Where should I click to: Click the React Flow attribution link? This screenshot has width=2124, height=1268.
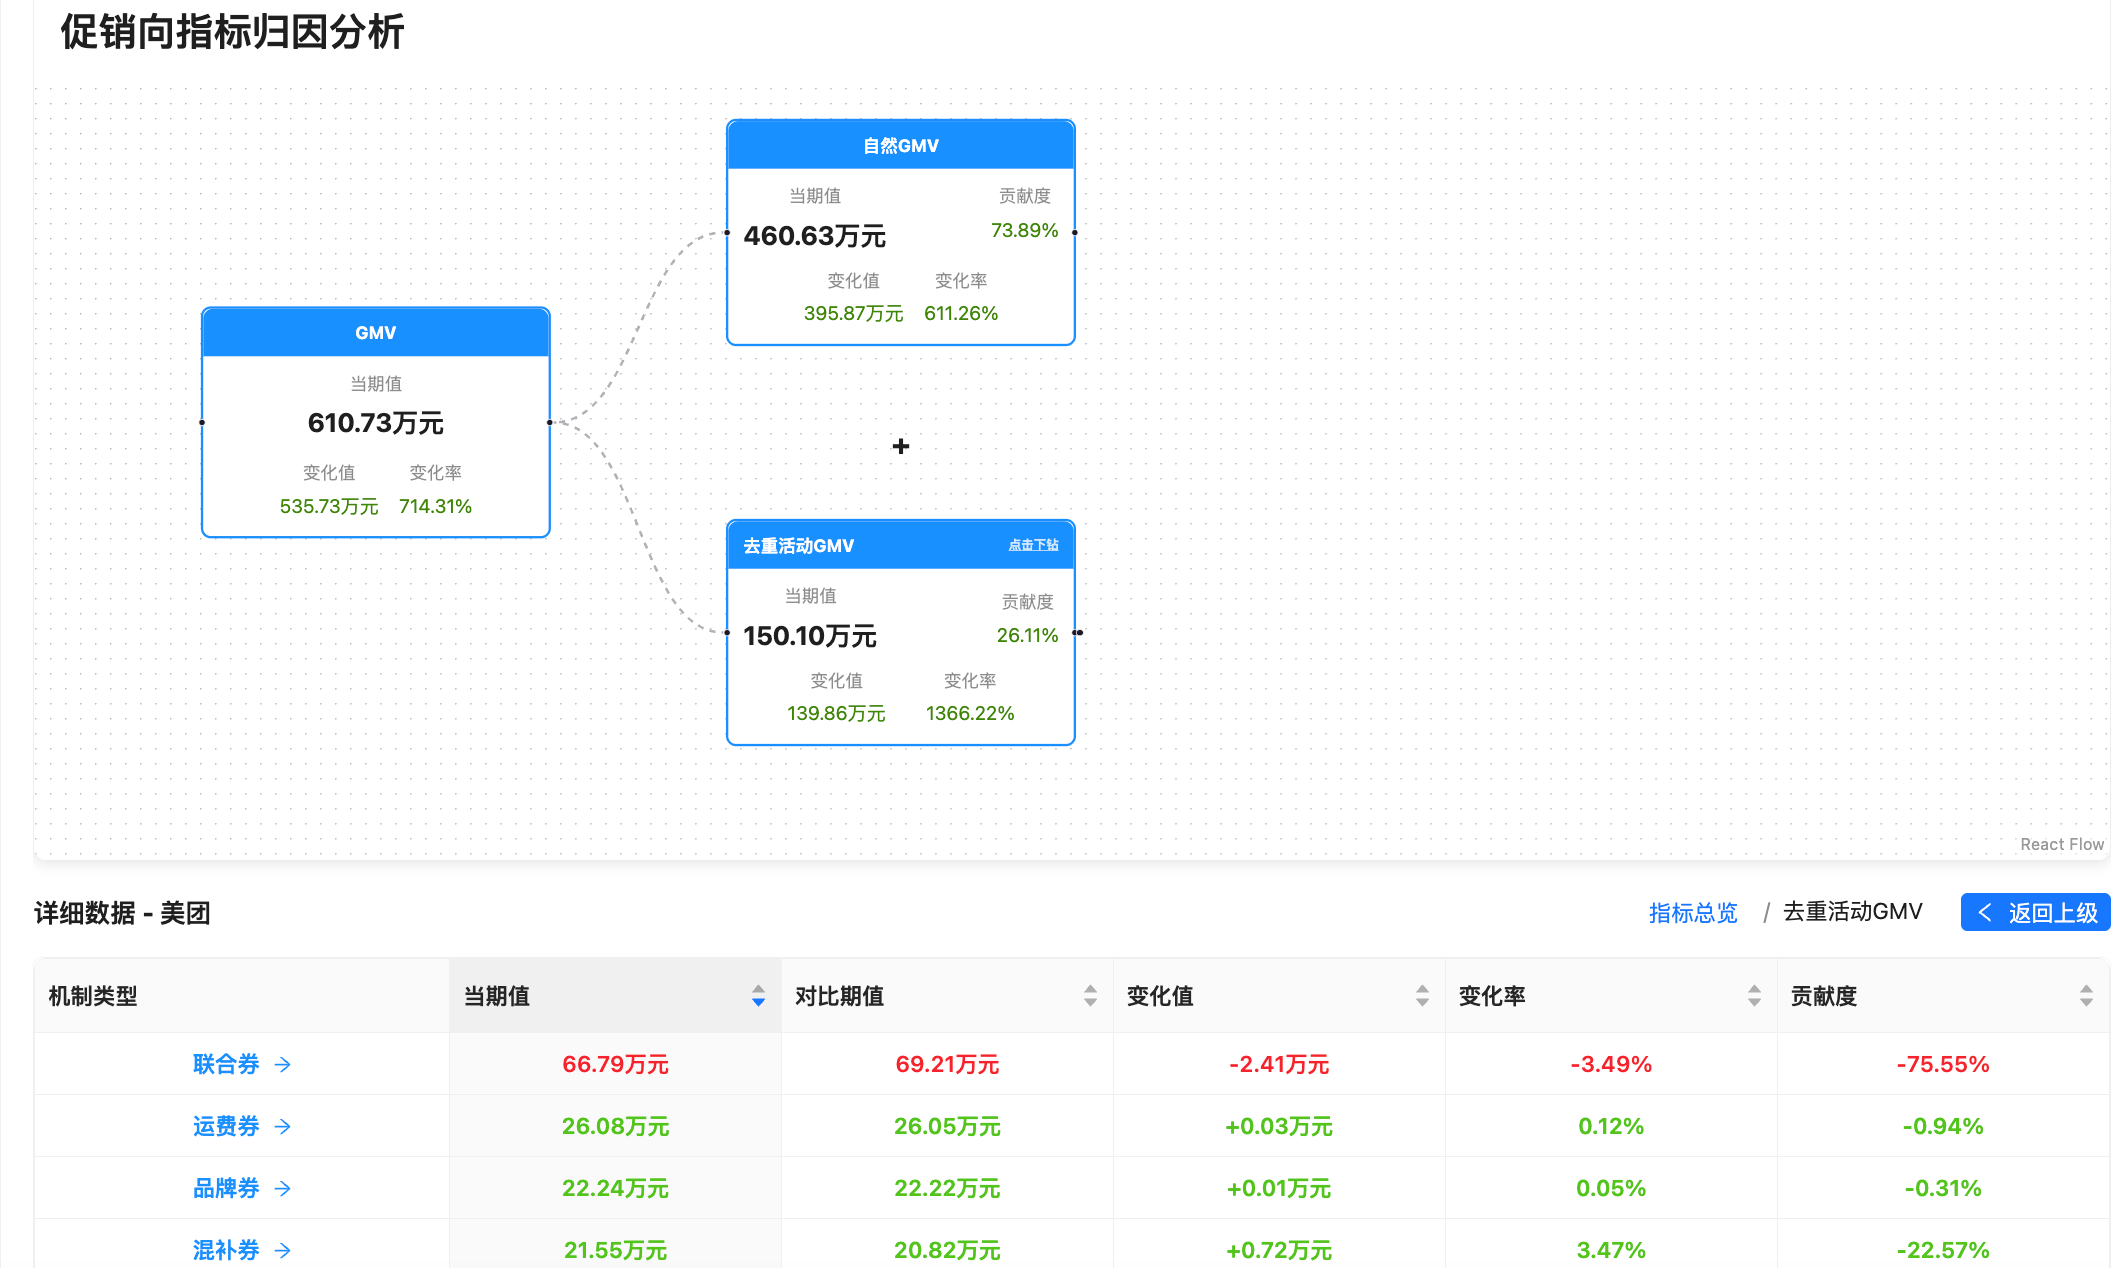(x=2062, y=844)
